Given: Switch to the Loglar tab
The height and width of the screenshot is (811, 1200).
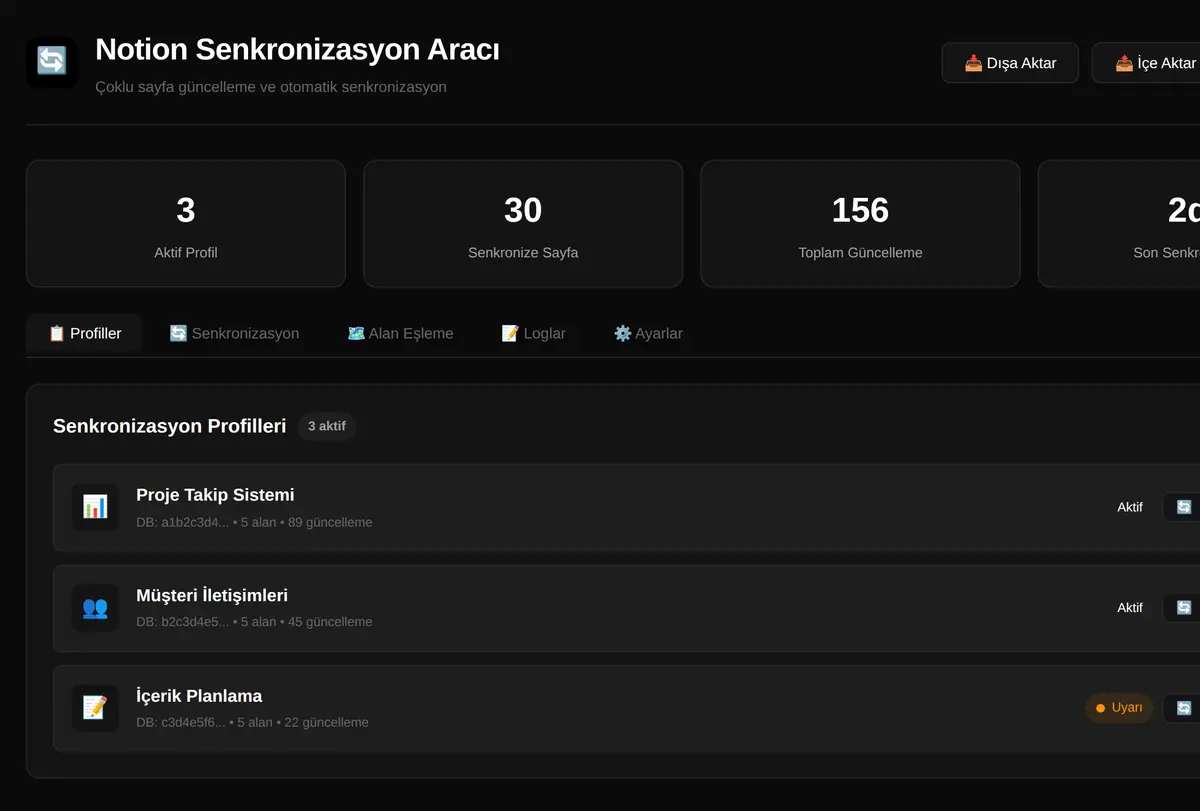Looking at the screenshot, I should [533, 333].
